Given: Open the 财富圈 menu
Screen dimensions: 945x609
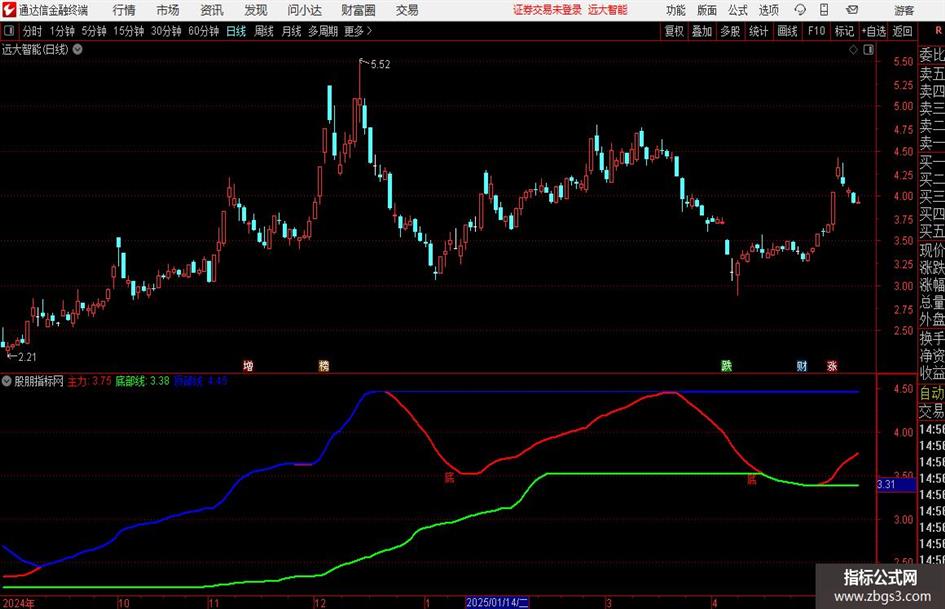Looking at the screenshot, I should tap(358, 10).
